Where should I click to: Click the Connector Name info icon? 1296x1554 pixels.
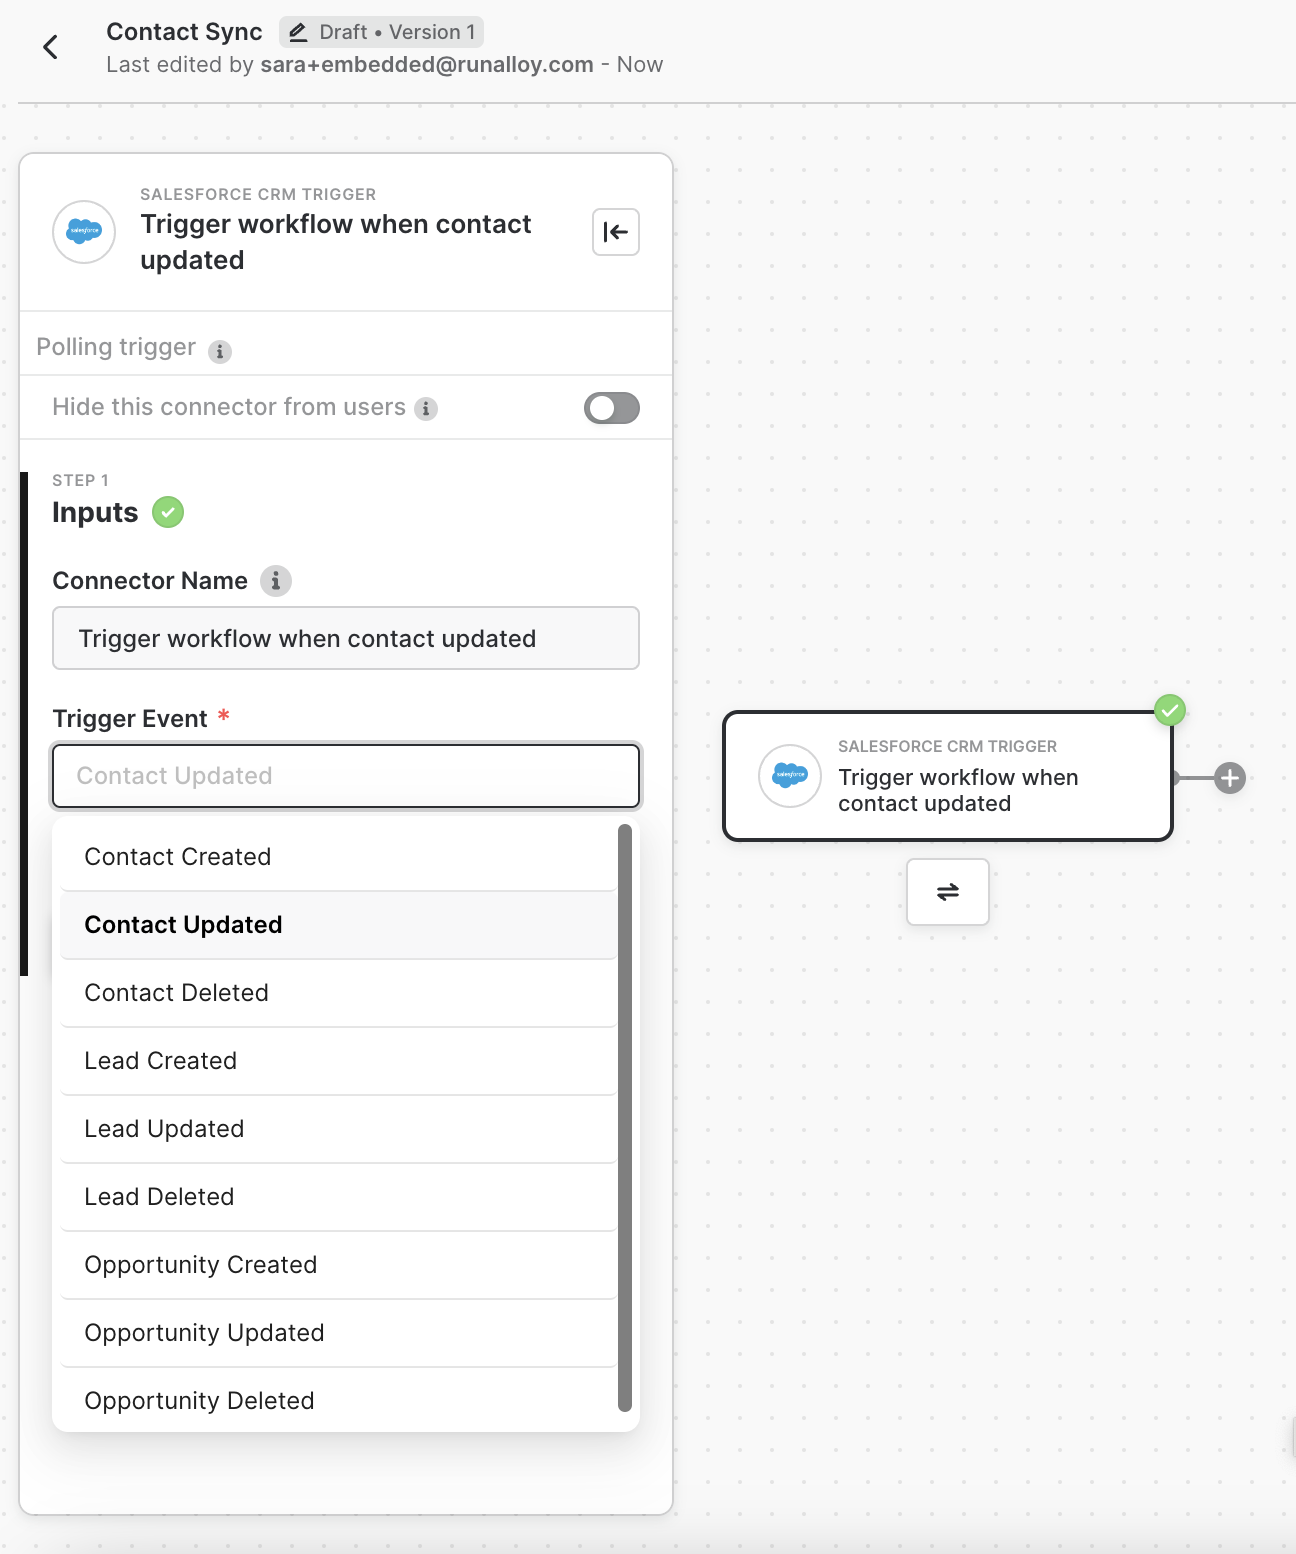click(x=276, y=581)
